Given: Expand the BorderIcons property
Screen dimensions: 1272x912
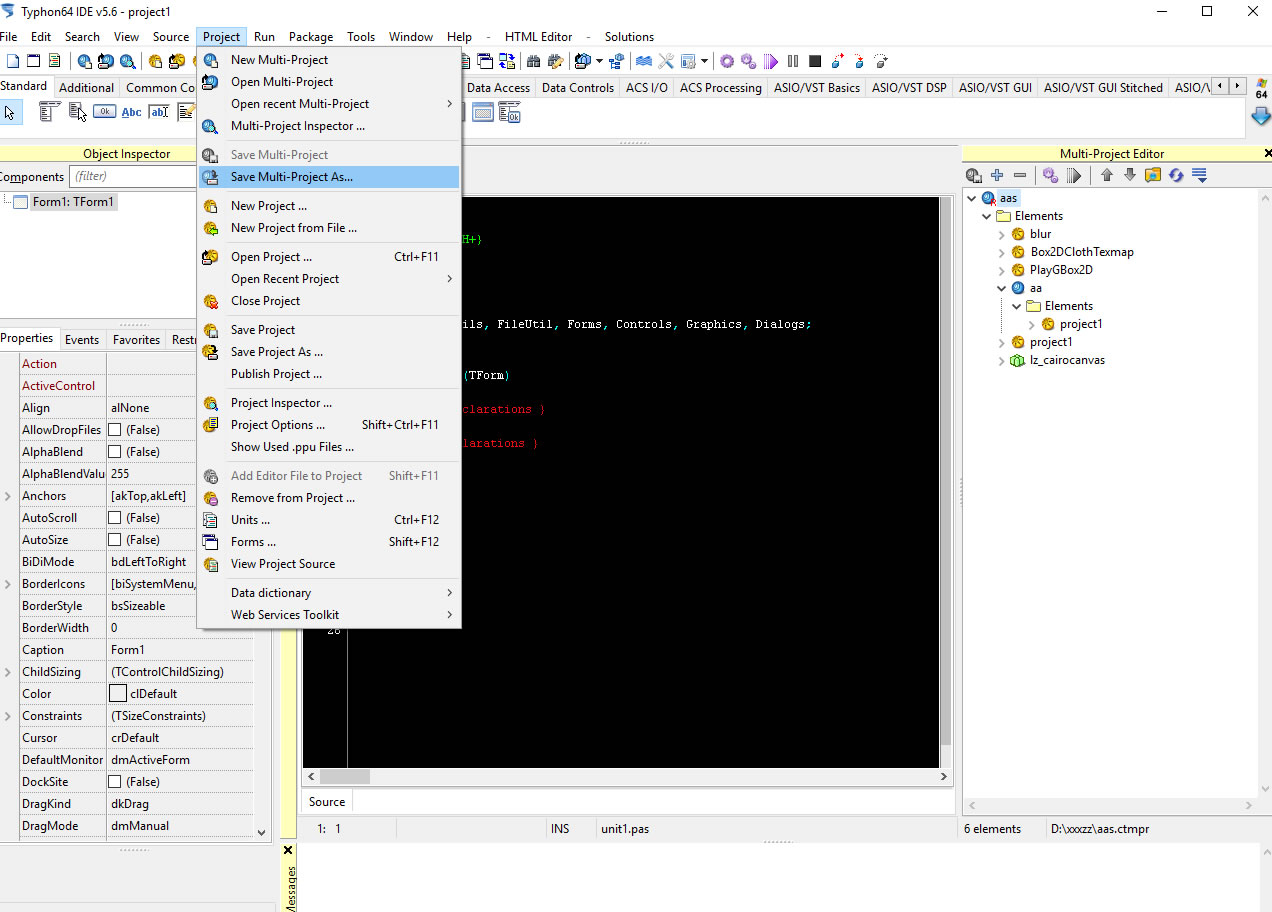Looking at the screenshot, I should pyautogui.click(x=8, y=584).
